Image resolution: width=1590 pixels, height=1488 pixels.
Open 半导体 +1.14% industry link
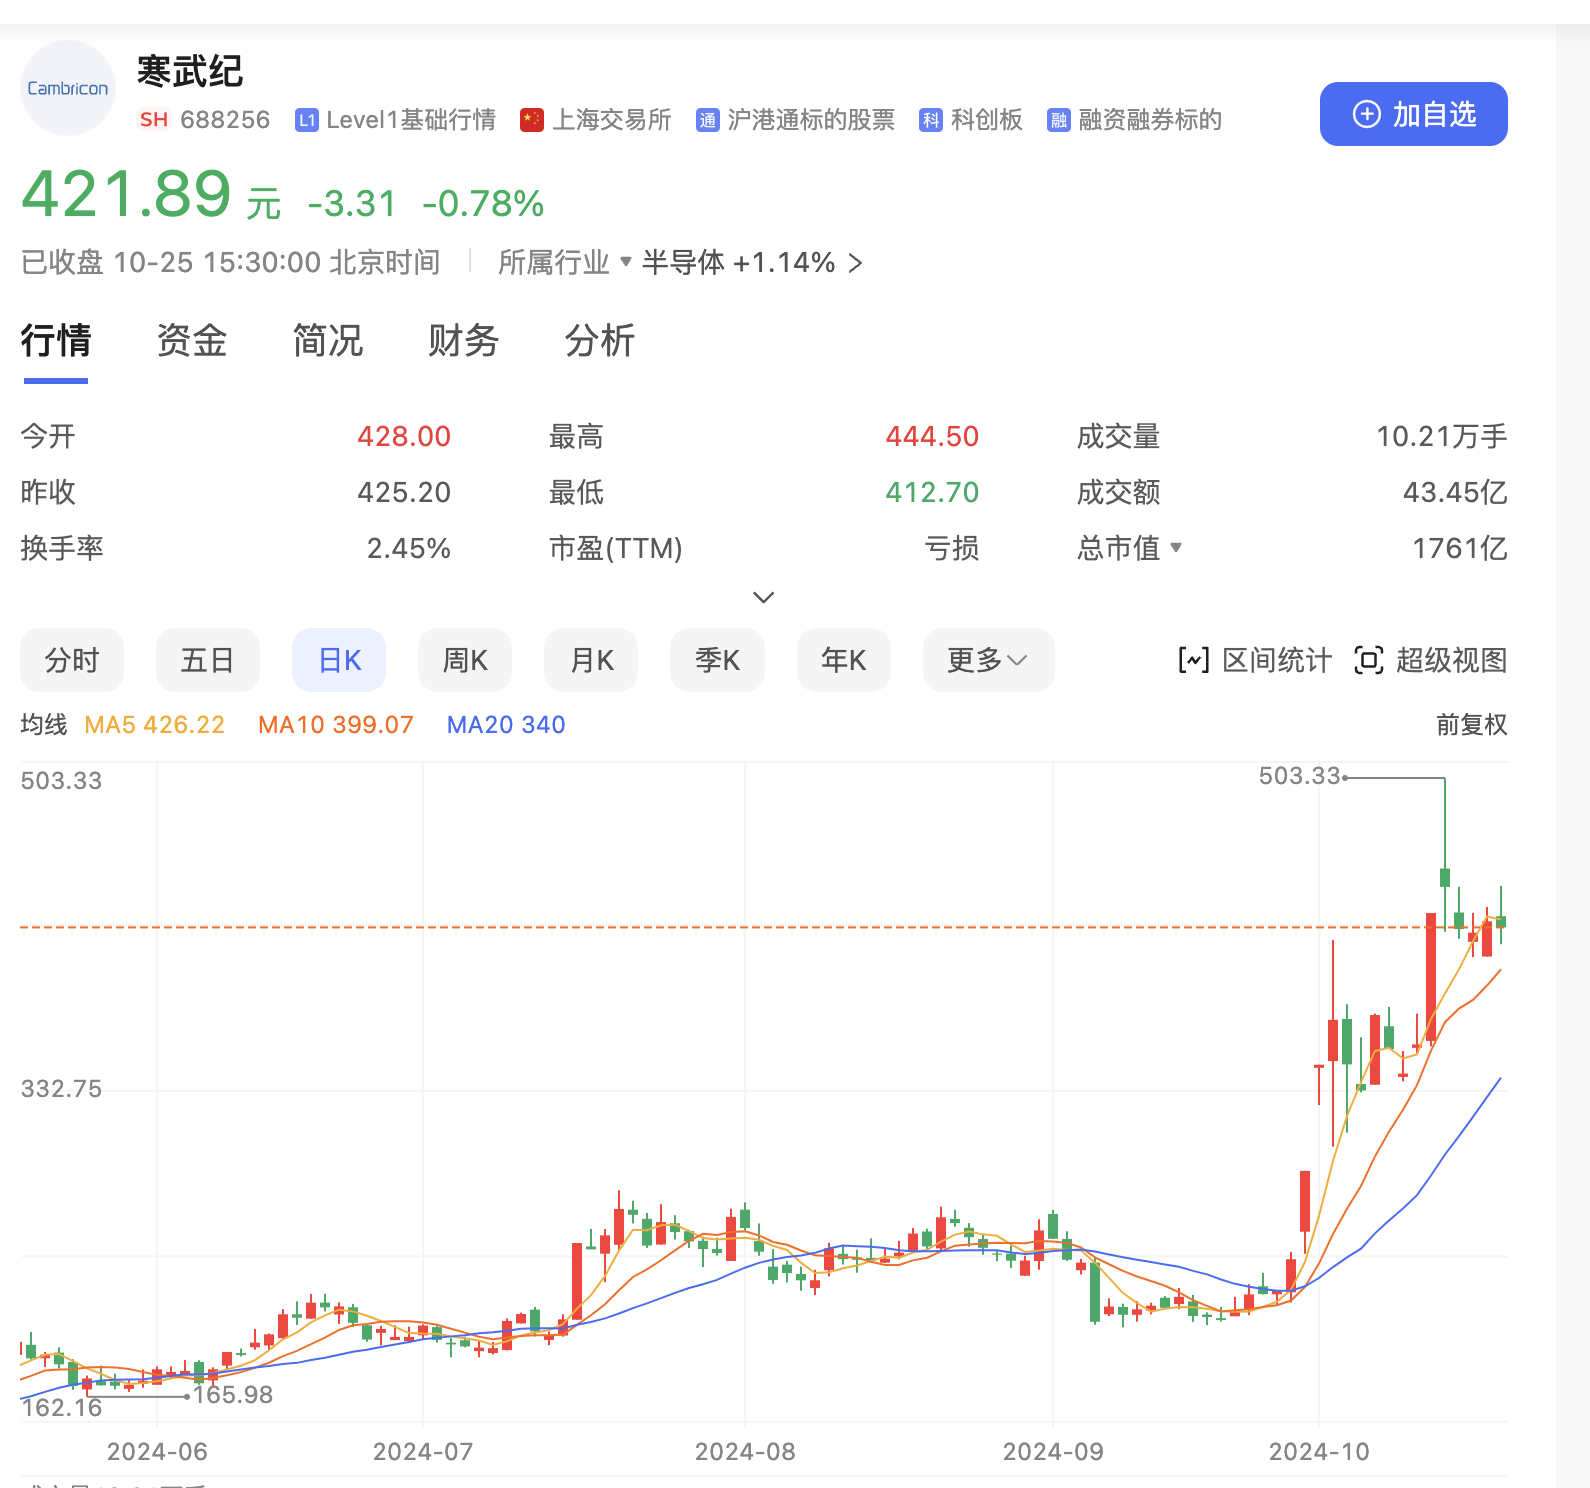tap(752, 262)
